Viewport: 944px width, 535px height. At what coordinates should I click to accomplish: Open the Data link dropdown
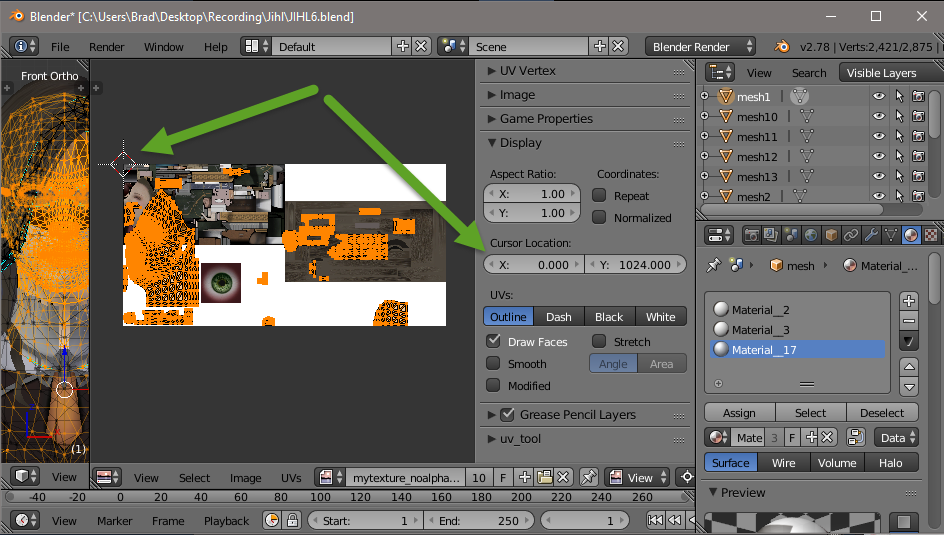(896, 438)
